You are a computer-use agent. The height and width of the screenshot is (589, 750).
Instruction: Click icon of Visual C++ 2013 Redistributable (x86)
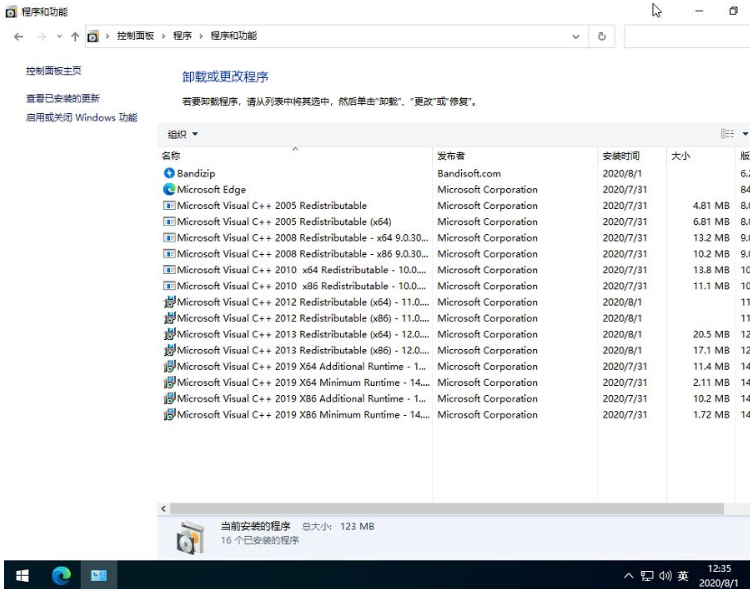(x=169, y=350)
